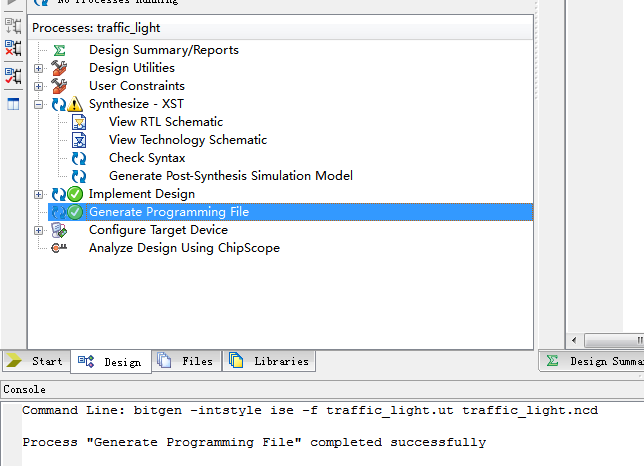Click the User Constraints toolbox icon
Screen dimensions: 644x466
coord(59,86)
